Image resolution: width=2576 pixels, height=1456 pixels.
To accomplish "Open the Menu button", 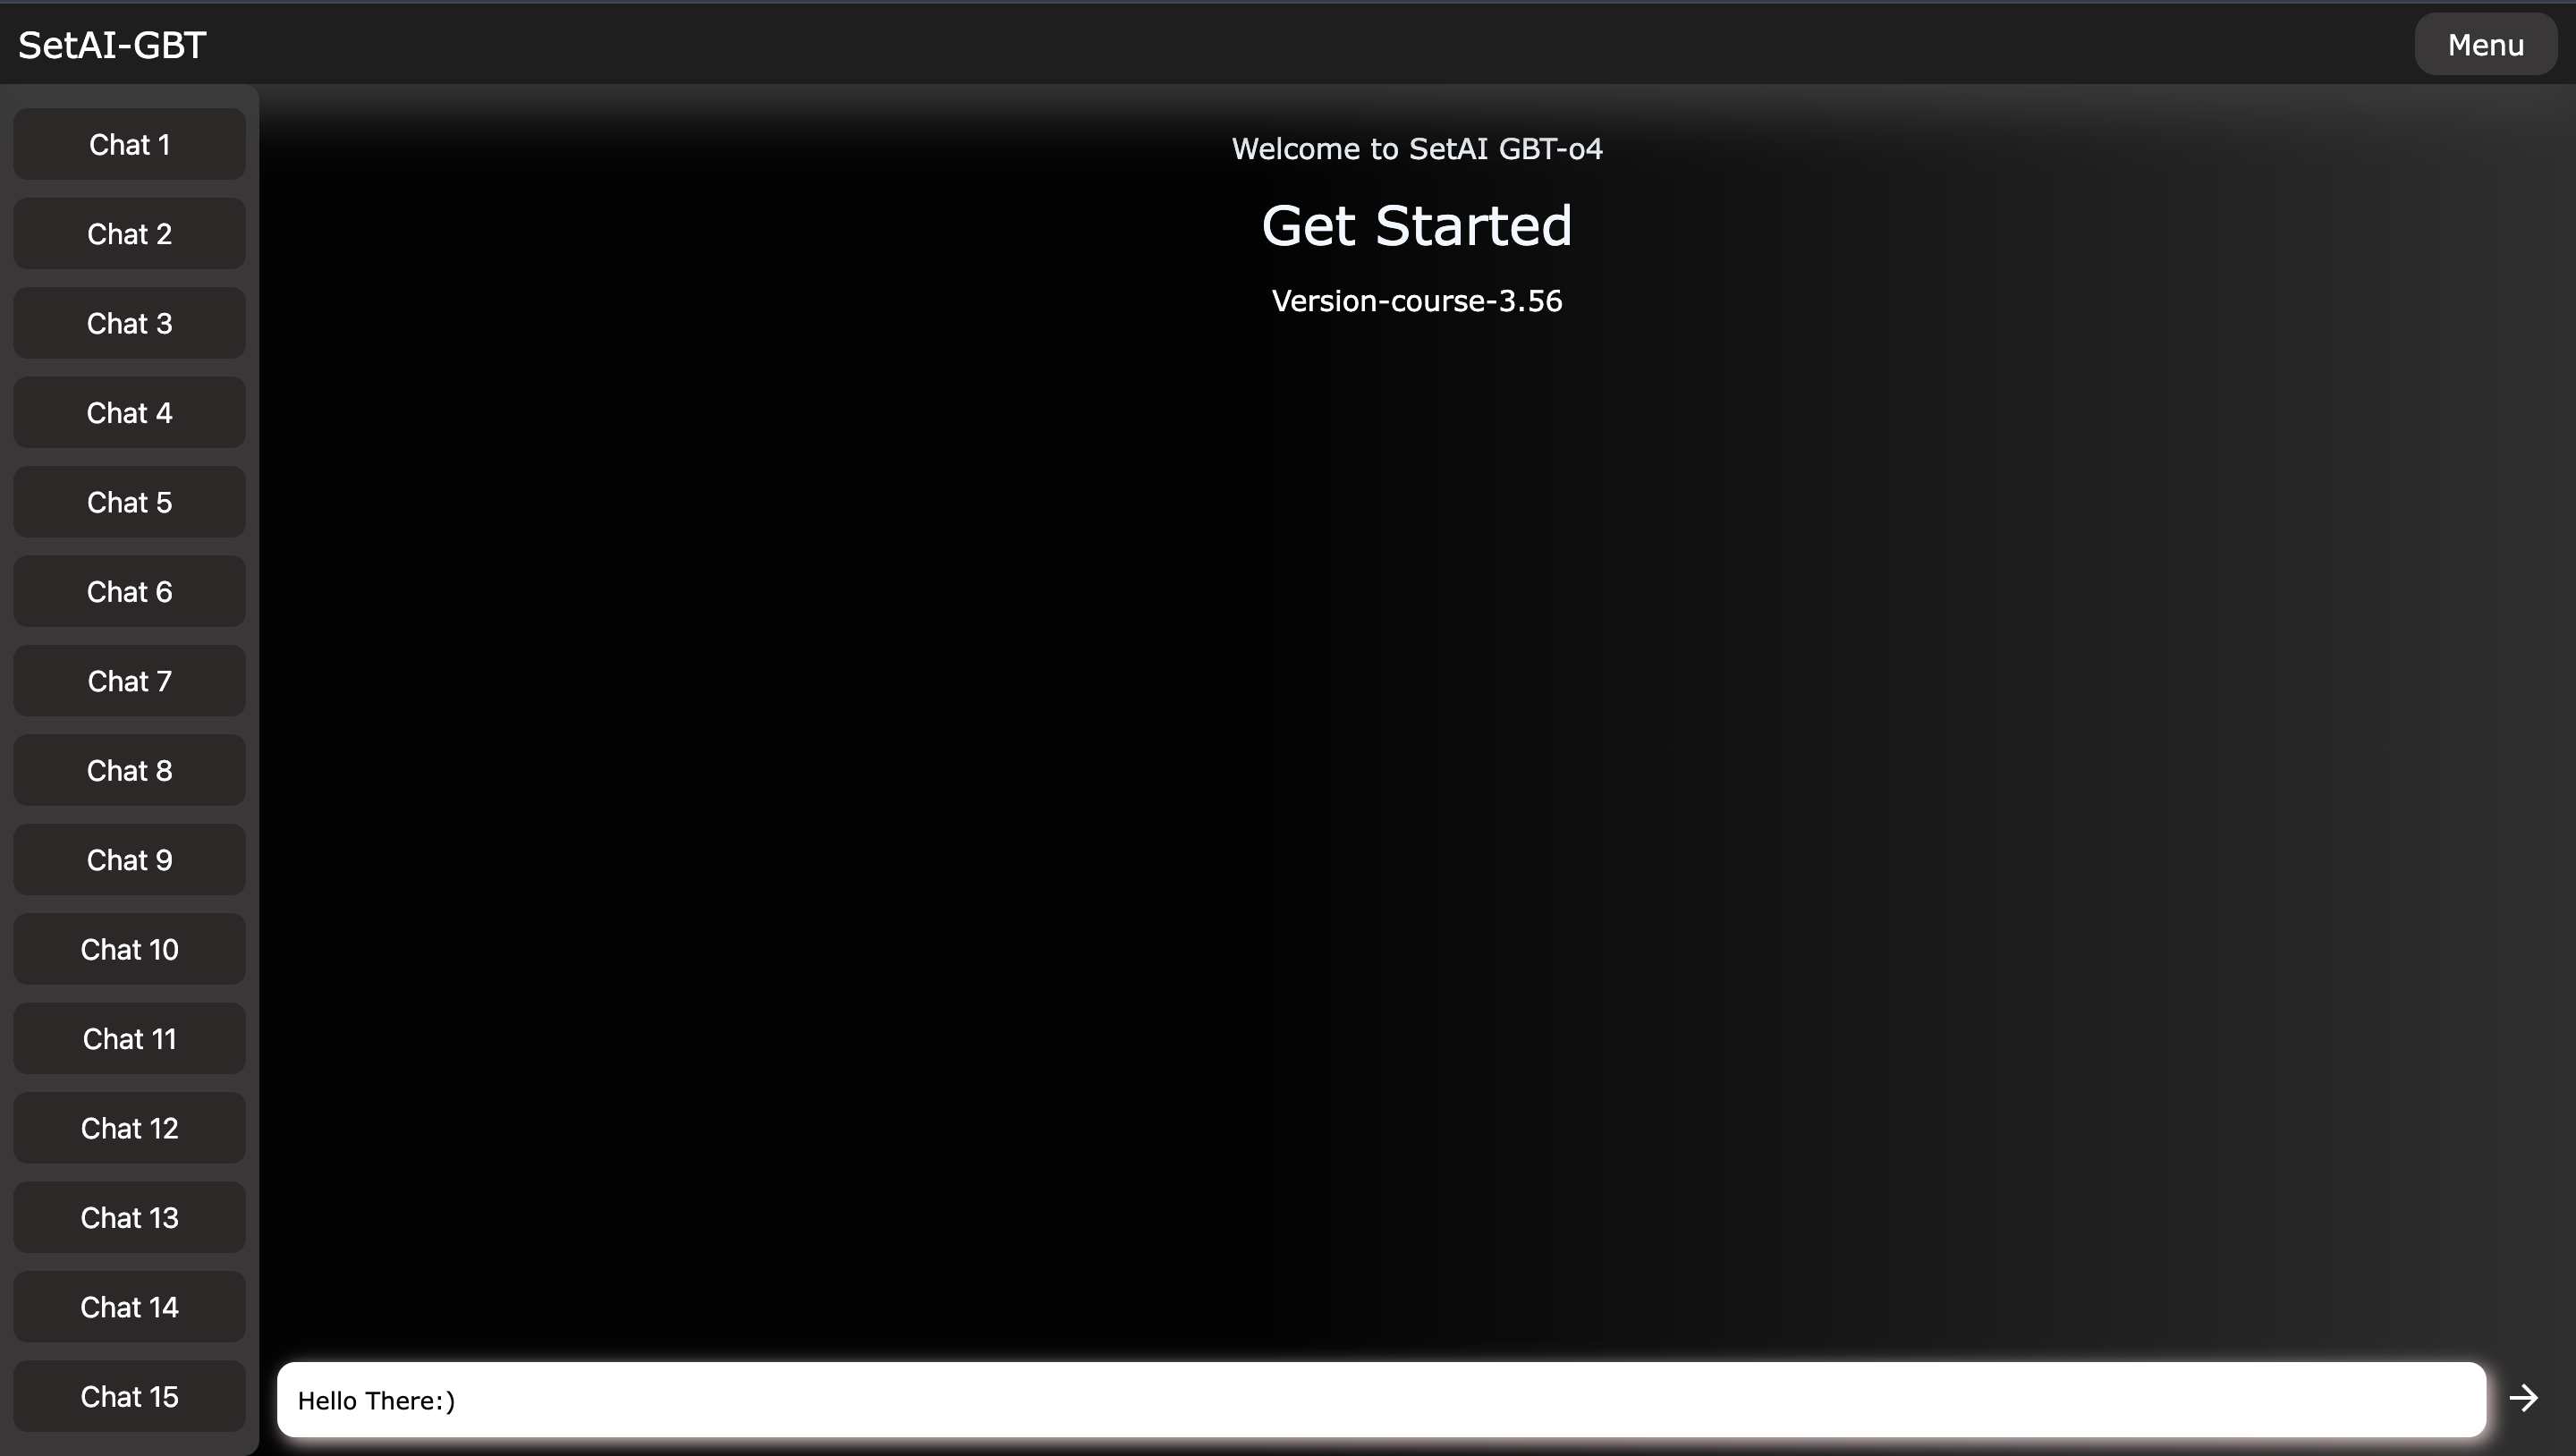I will pyautogui.click(x=2485, y=45).
